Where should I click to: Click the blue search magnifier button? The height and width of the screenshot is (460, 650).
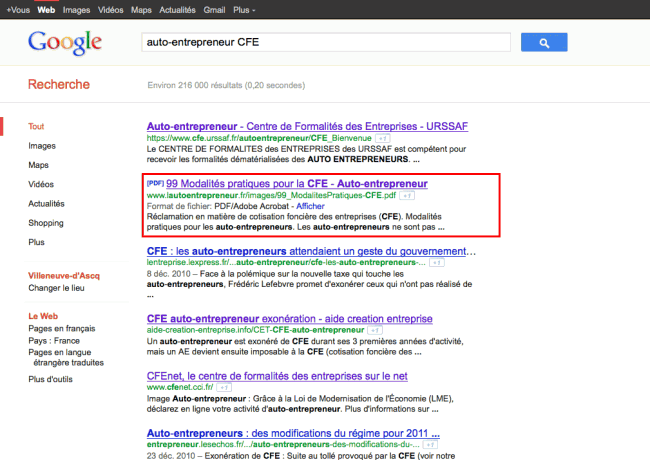(544, 42)
